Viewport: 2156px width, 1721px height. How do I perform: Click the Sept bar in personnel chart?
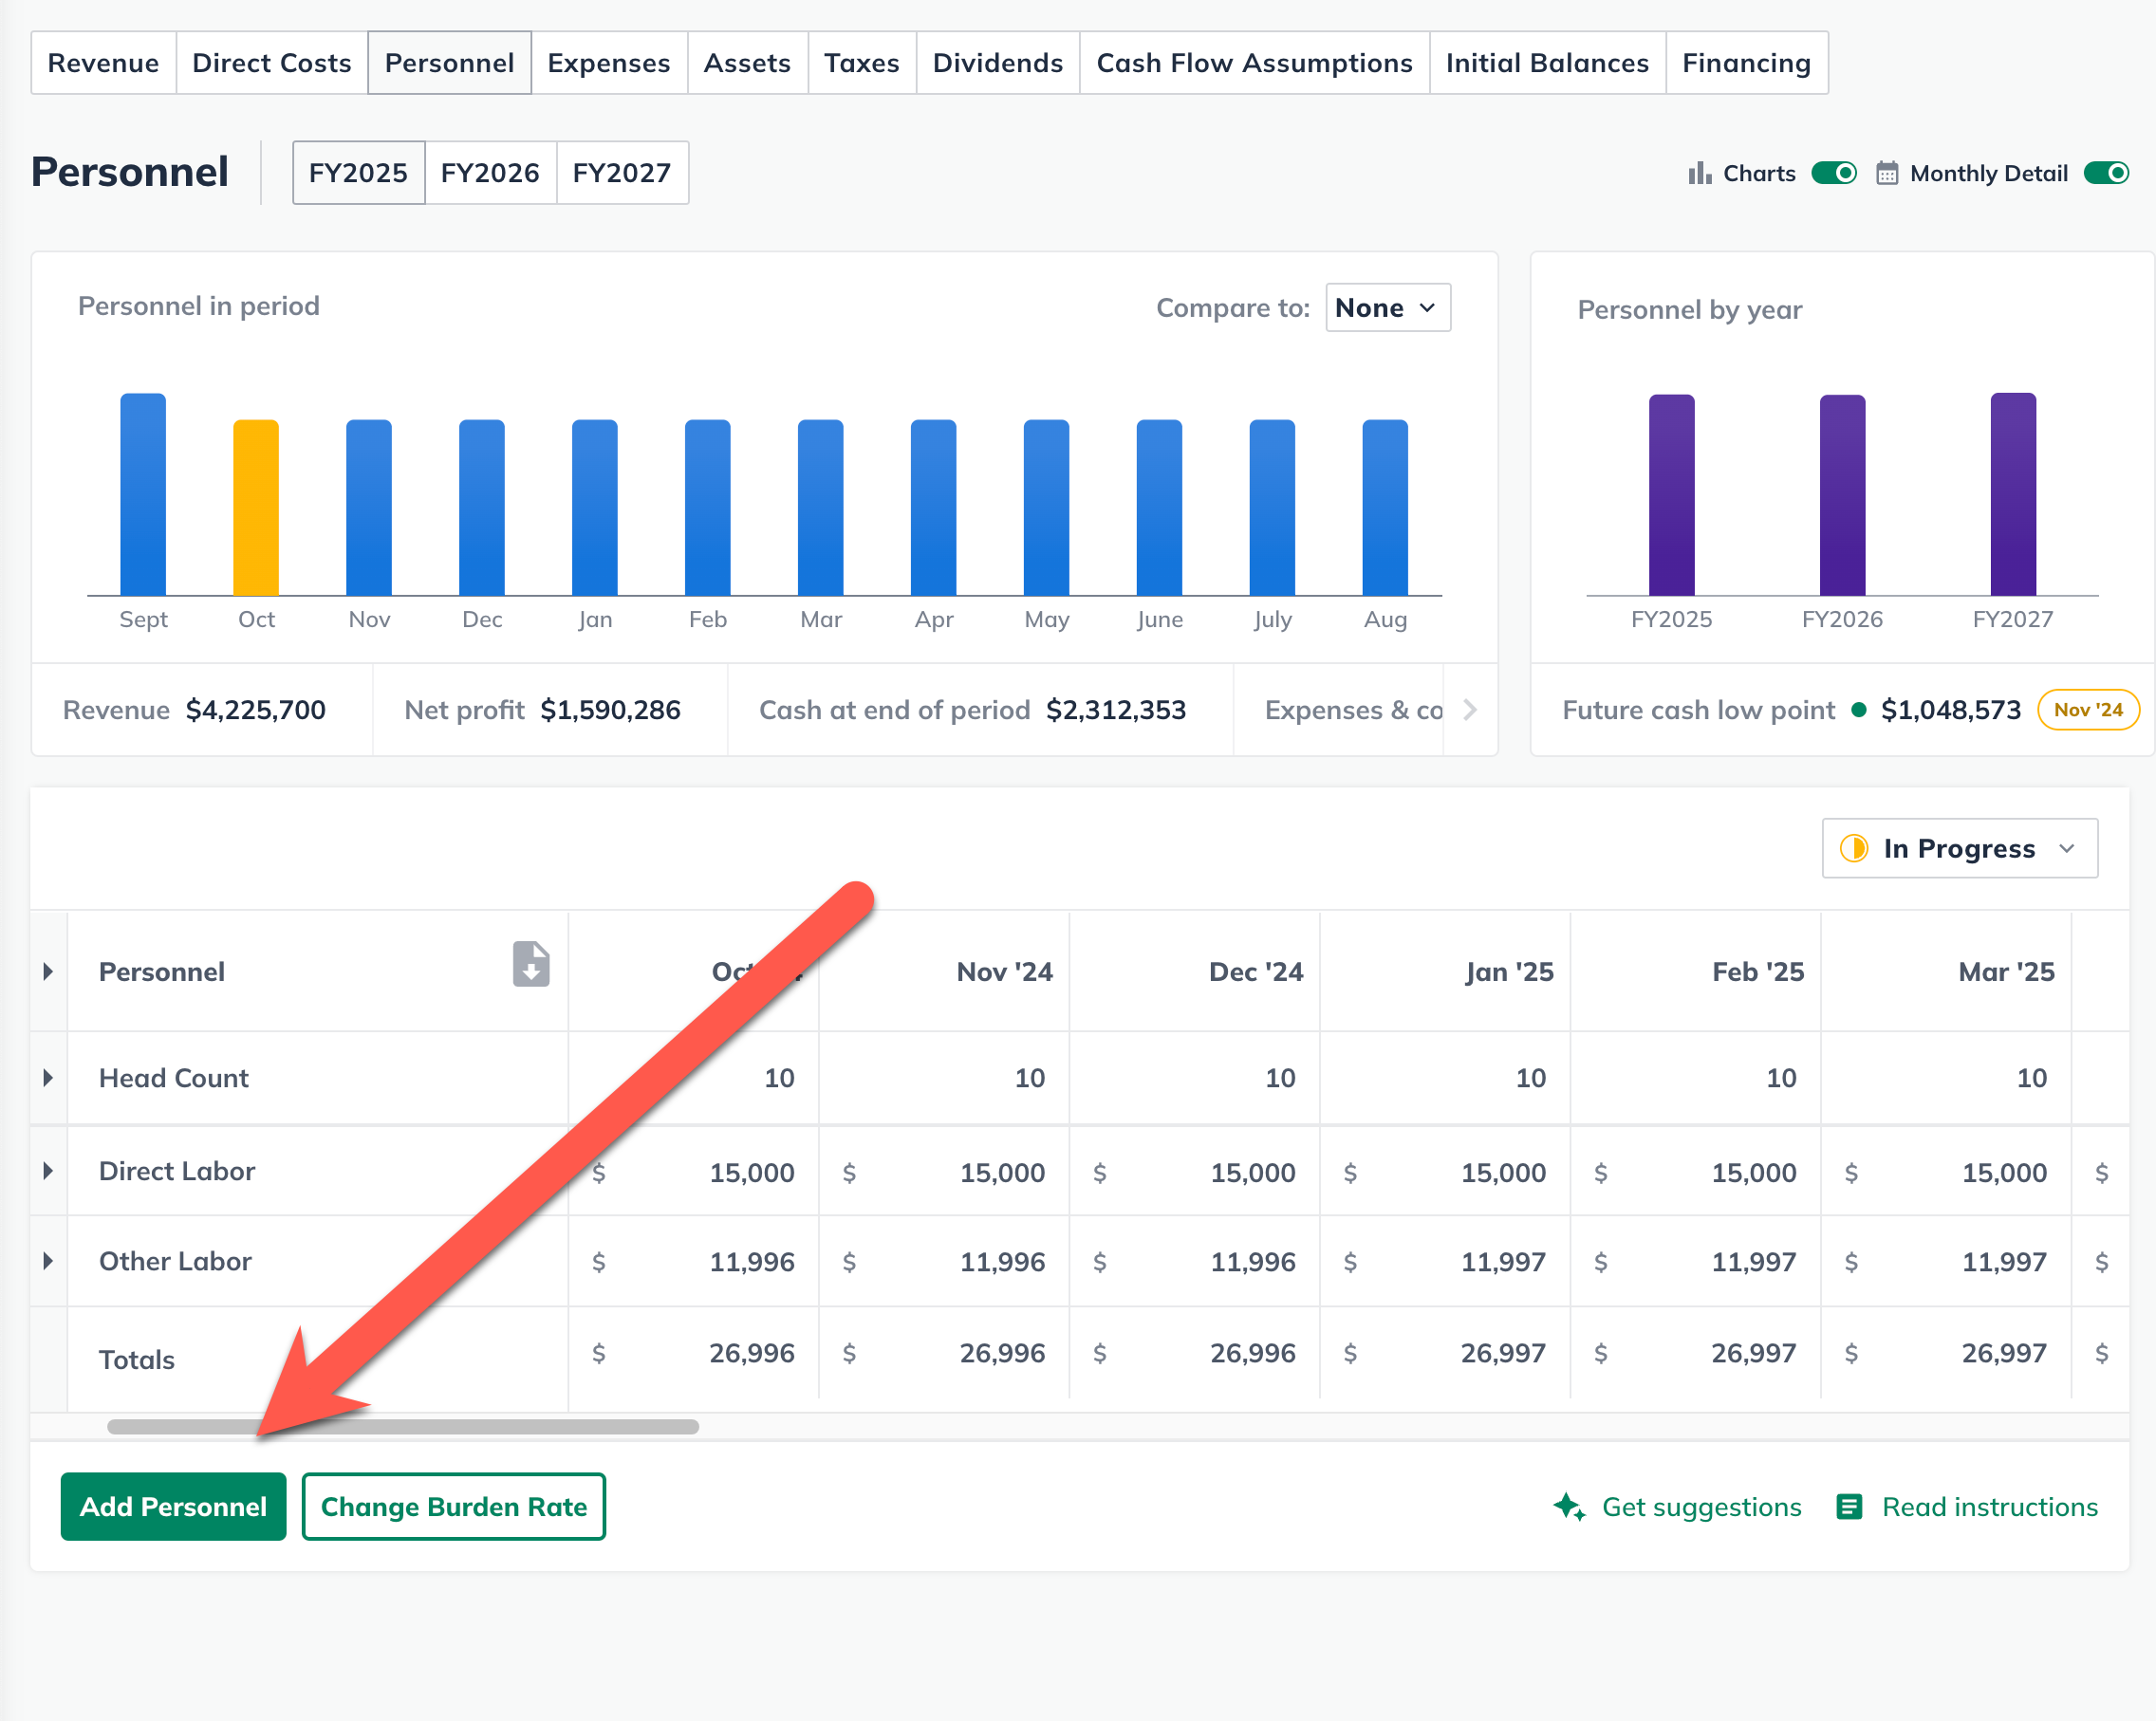pos(143,494)
